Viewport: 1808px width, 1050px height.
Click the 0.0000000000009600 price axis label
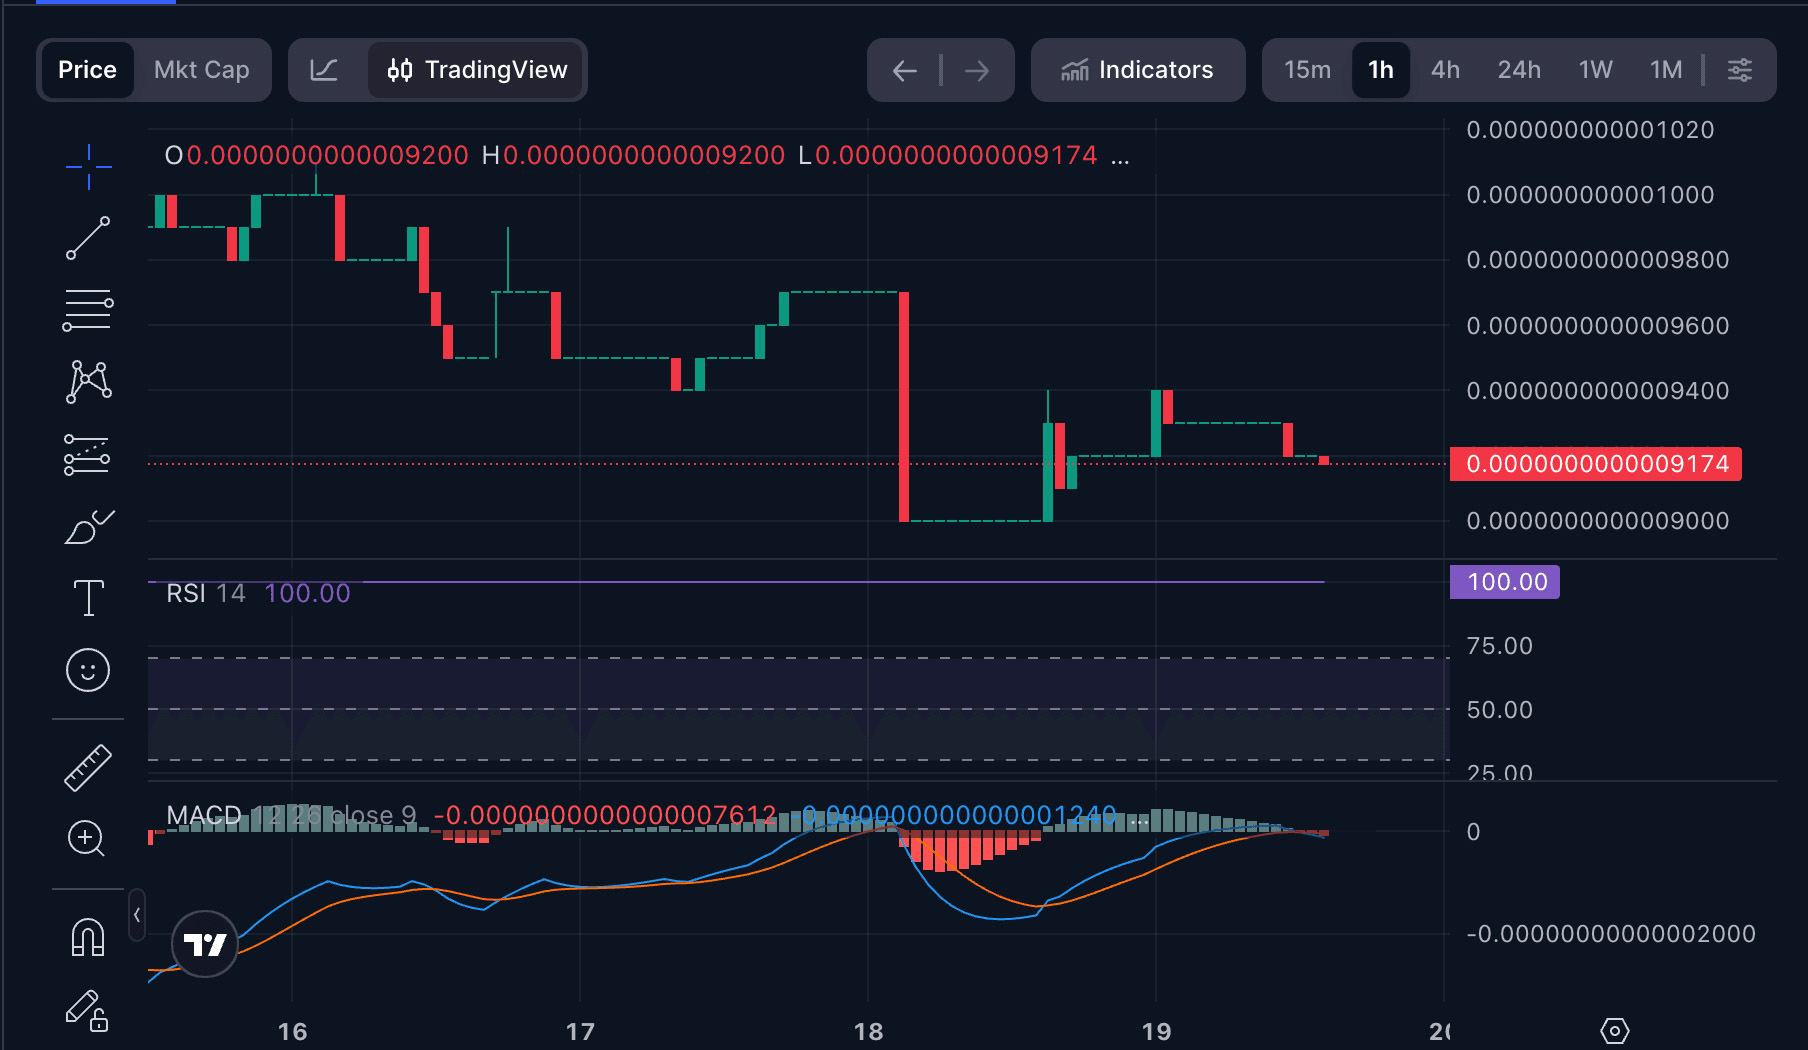(x=1597, y=326)
